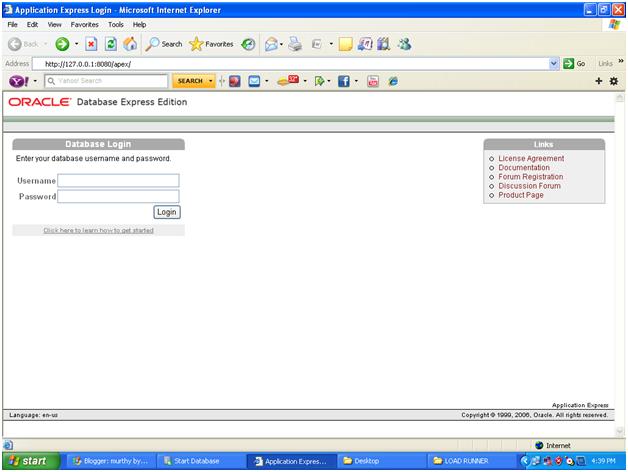Click the page scrollbar up arrow
The width and height of the screenshot is (628, 472).
(x=620, y=97)
